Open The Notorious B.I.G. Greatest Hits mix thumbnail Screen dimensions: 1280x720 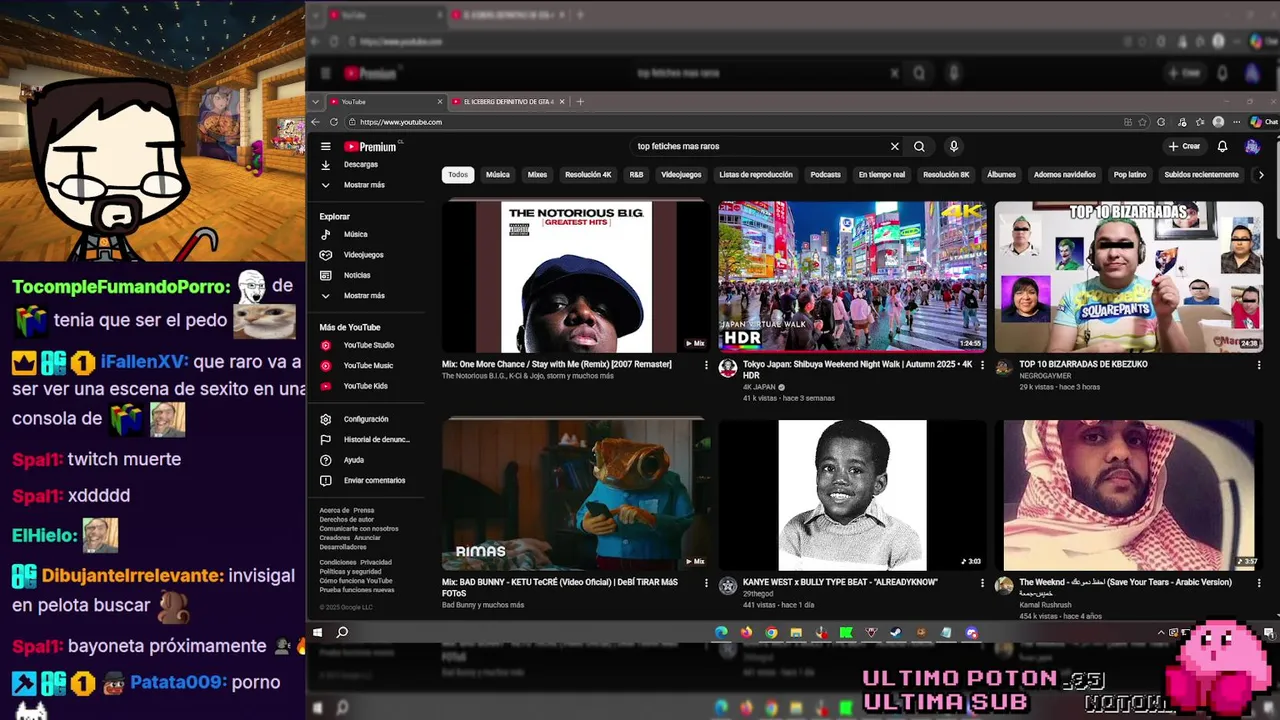click(576, 277)
